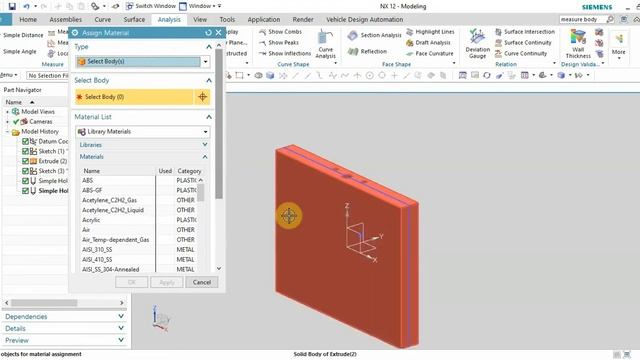Image resolution: width=640 pixels, height=360 pixels.
Task: Toggle Sketch (3) checkbox
Action: click(25, 171)
